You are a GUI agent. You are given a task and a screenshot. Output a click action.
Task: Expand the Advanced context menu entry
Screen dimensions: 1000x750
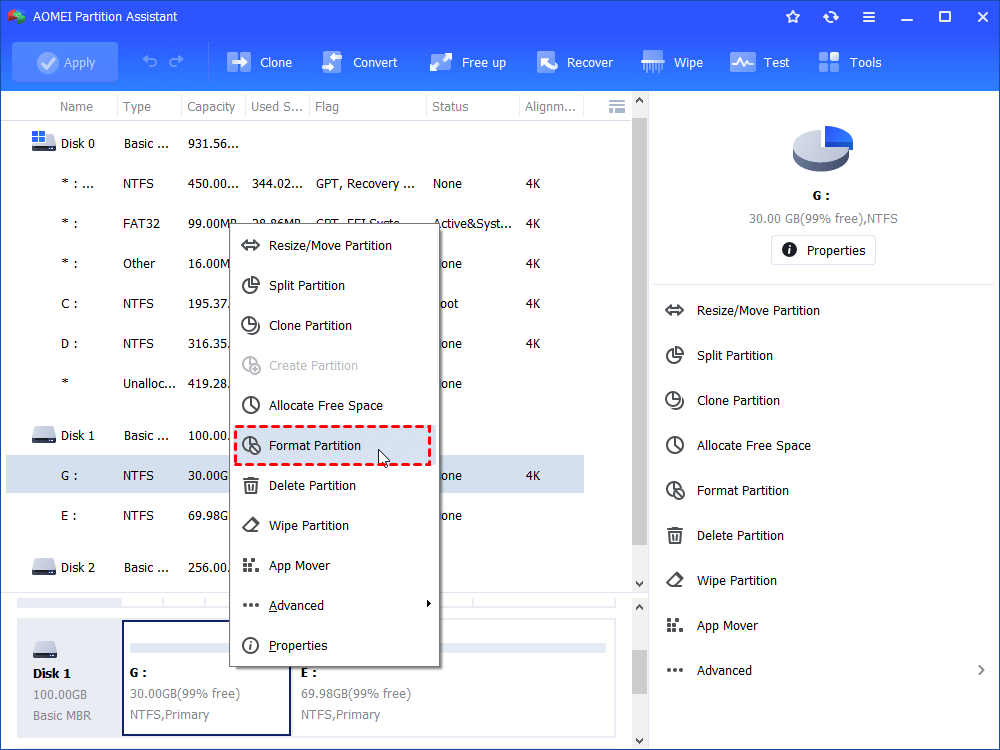[x=296, y=605]
